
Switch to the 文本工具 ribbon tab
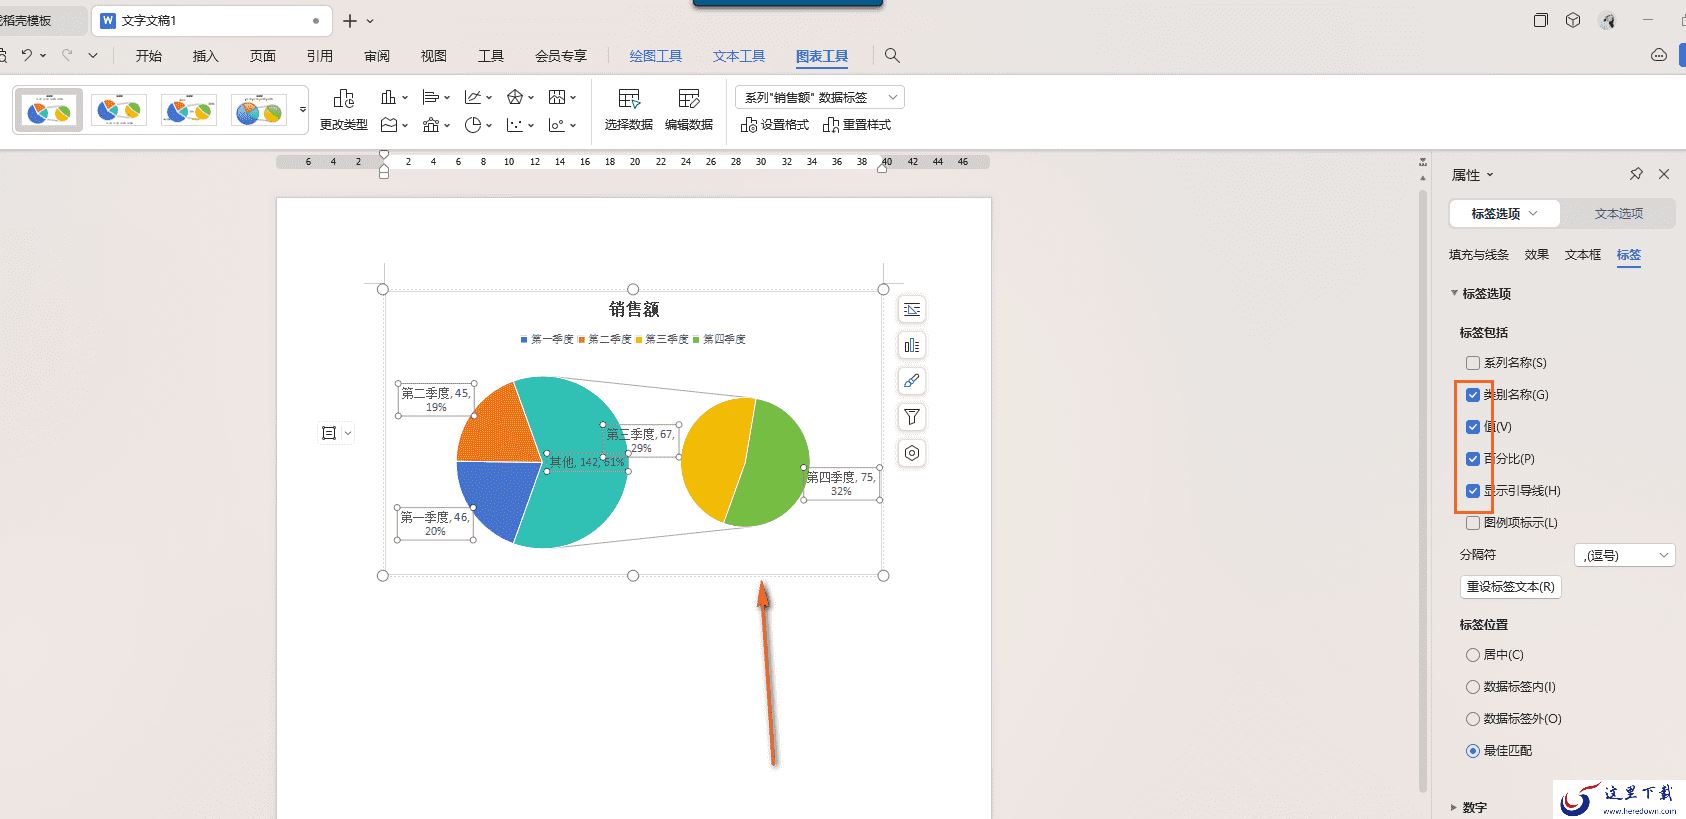(x=739, y=56)
